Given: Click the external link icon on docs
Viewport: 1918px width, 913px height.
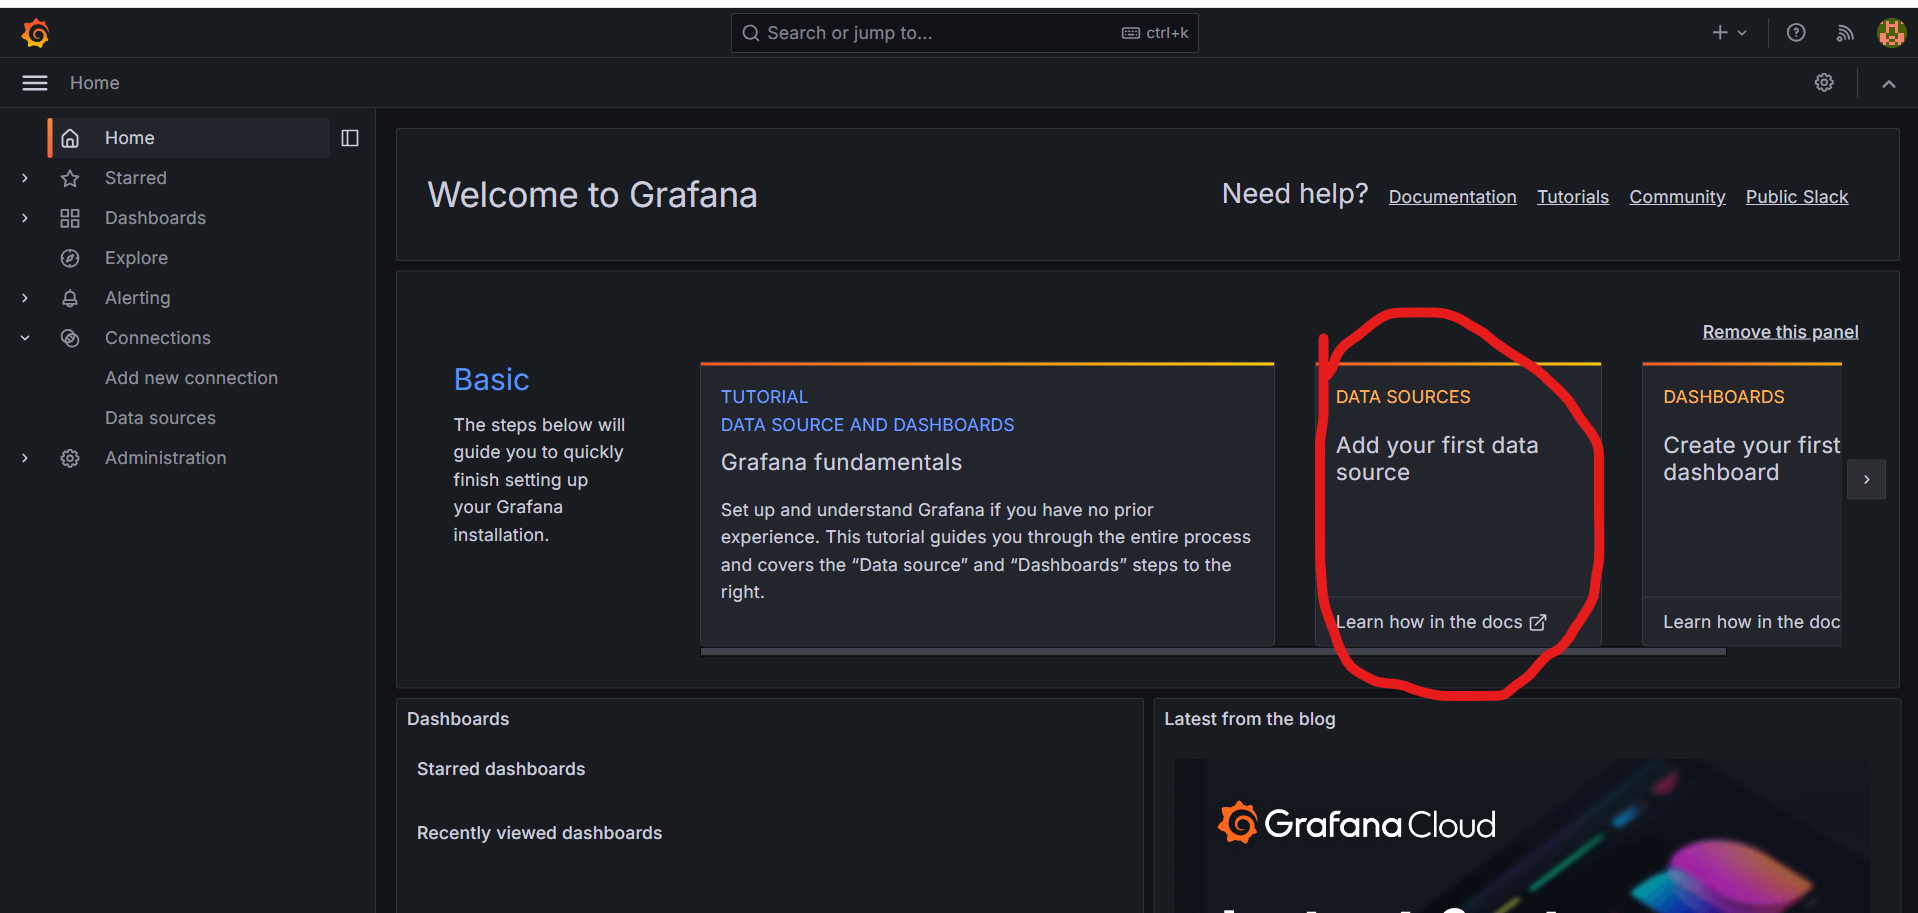Looking at the screenshot, I should click(1538, 622).
